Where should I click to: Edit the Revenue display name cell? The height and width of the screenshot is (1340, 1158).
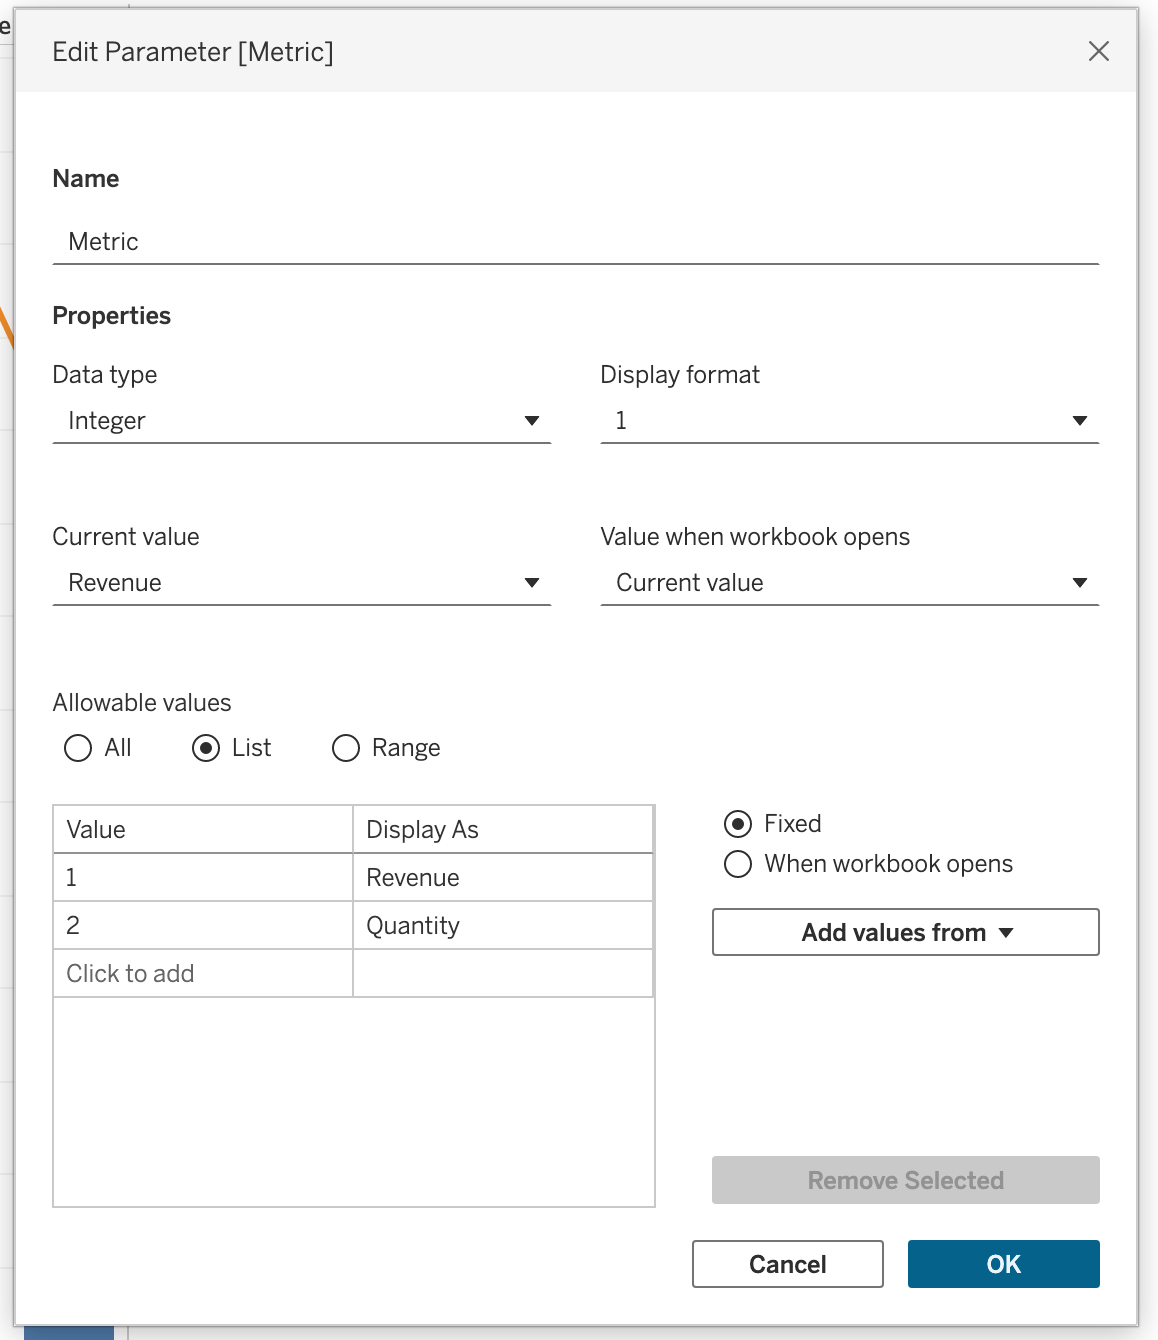tap(502, 878)
